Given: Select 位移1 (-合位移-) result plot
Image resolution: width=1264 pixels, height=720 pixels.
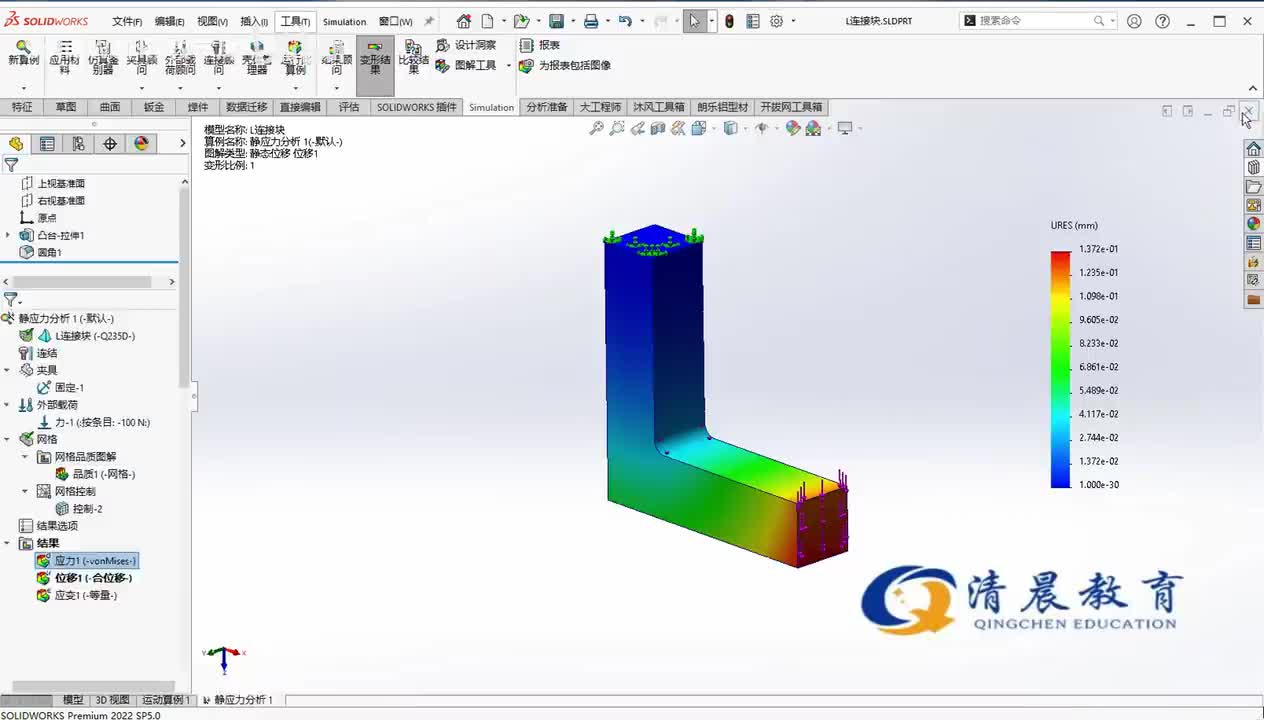Looking at the screenshot, I should click(84, 578).
